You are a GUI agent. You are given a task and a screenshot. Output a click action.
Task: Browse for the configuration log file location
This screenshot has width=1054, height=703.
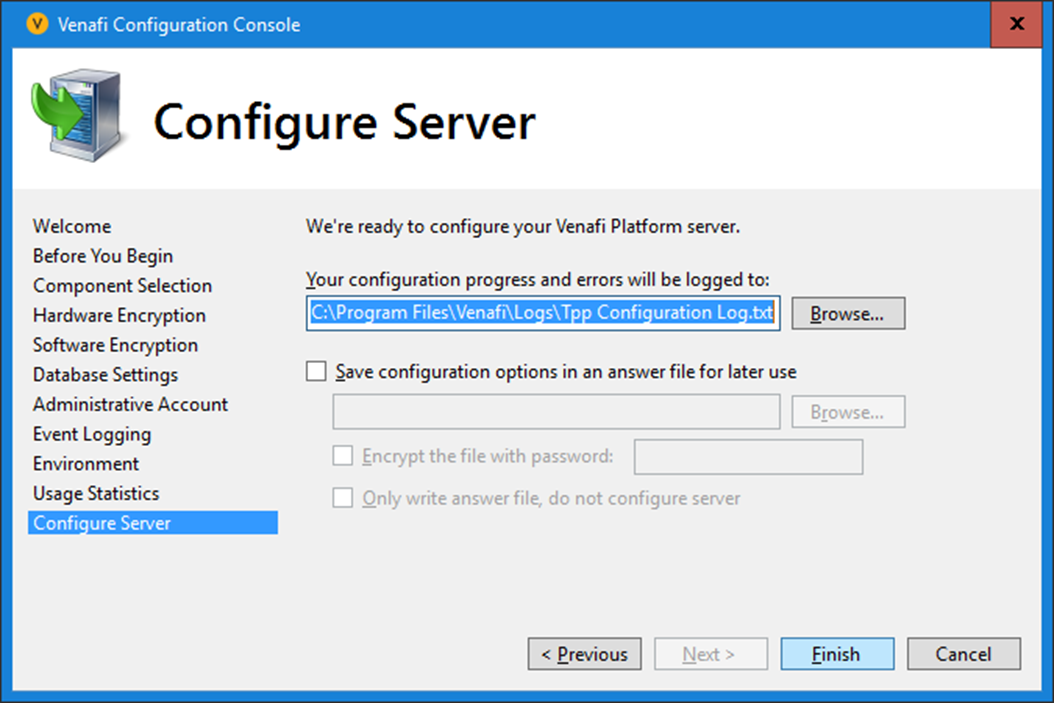(x=847, y=313)
